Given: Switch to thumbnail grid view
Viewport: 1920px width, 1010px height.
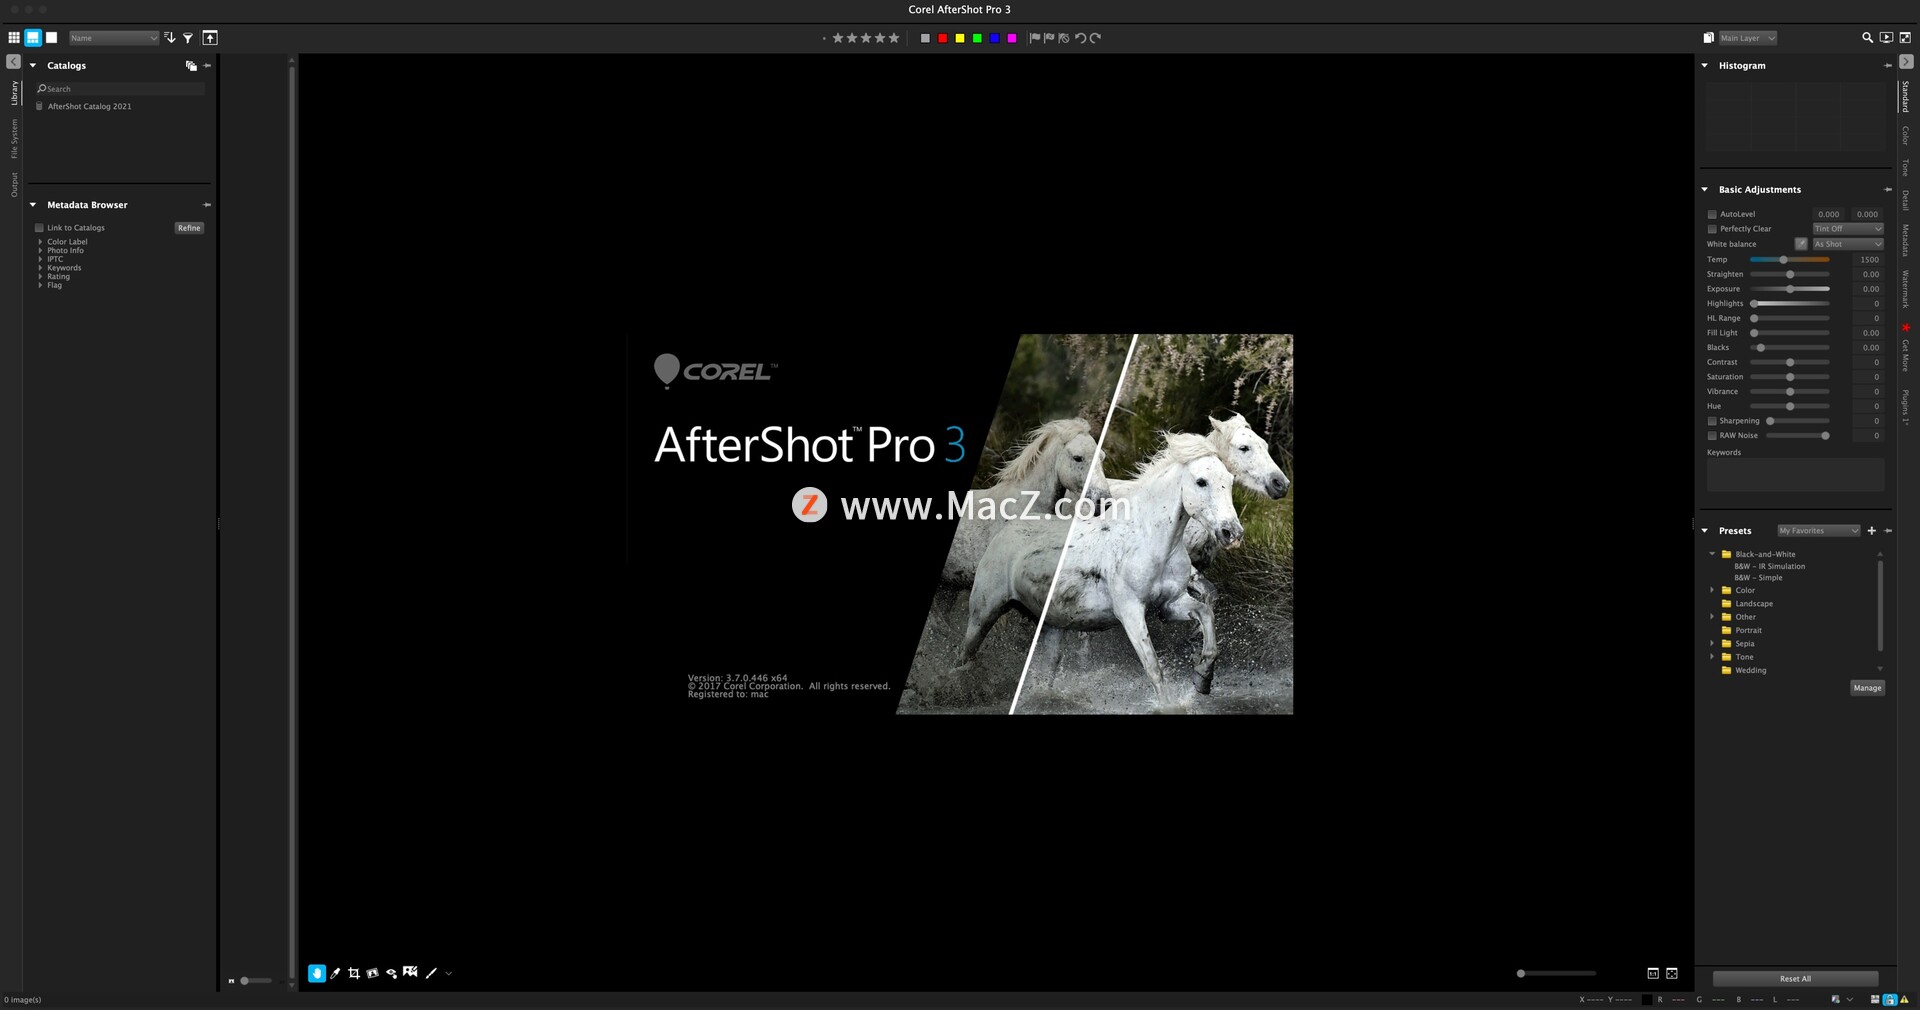Looking at the screenshot, I should click(14, 38).
